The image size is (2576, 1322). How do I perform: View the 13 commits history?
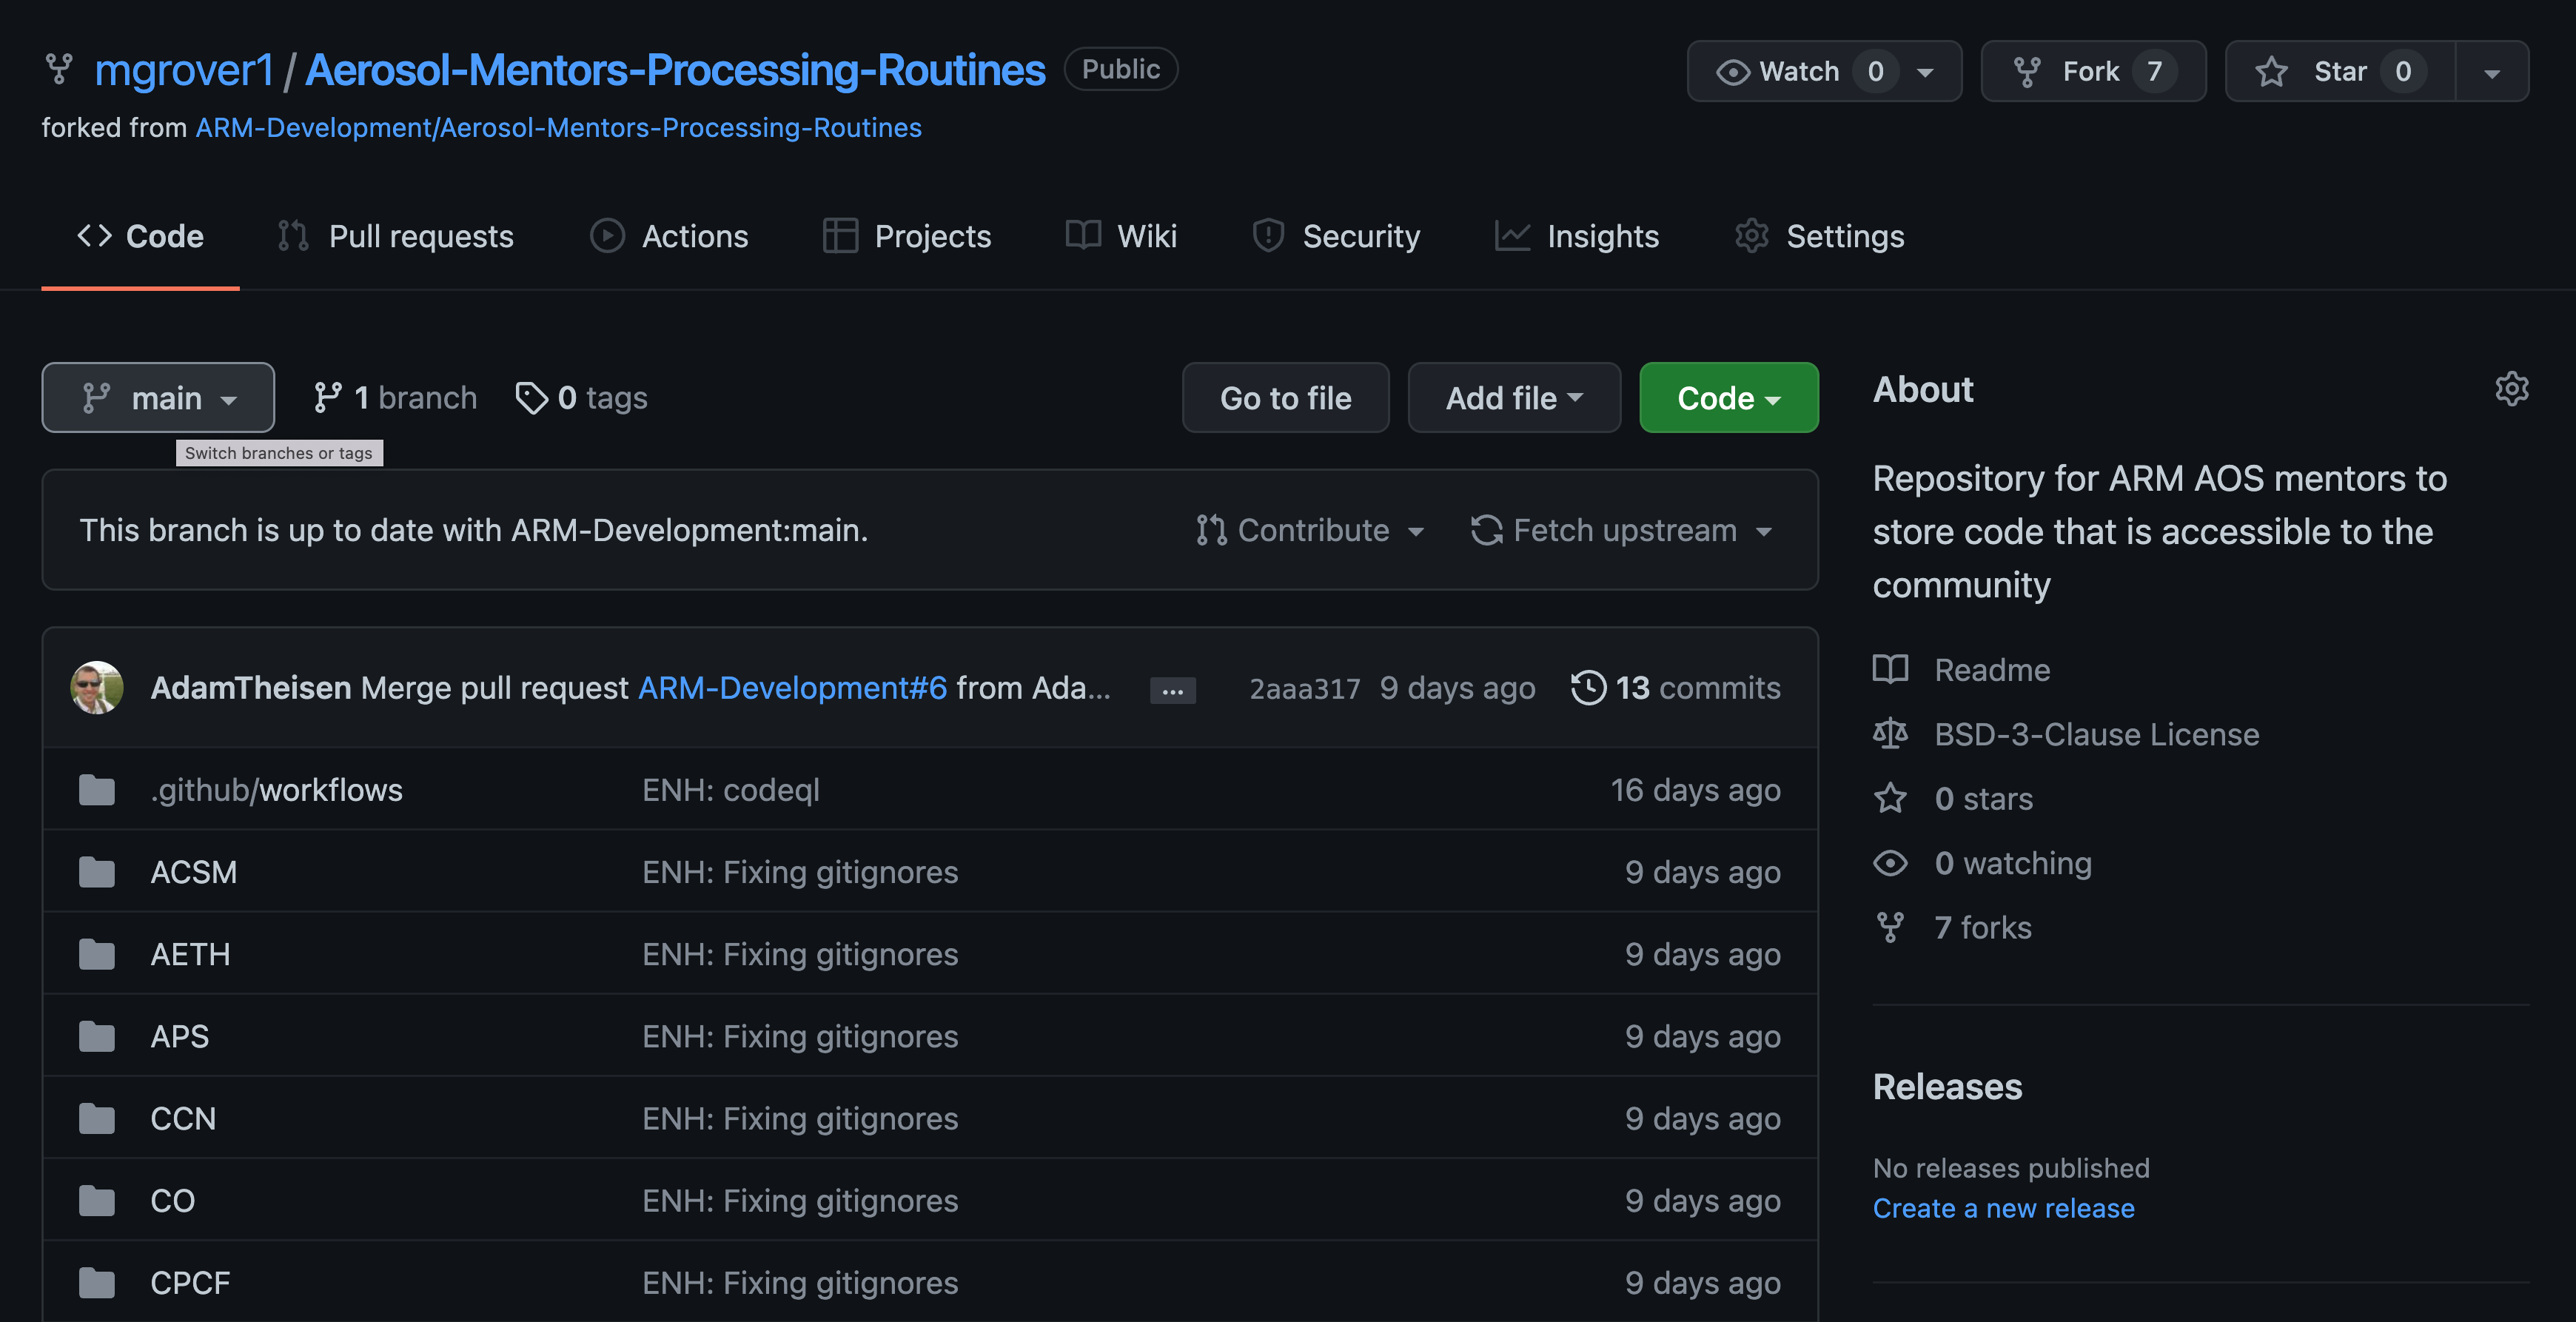[x=1676, y=687]
